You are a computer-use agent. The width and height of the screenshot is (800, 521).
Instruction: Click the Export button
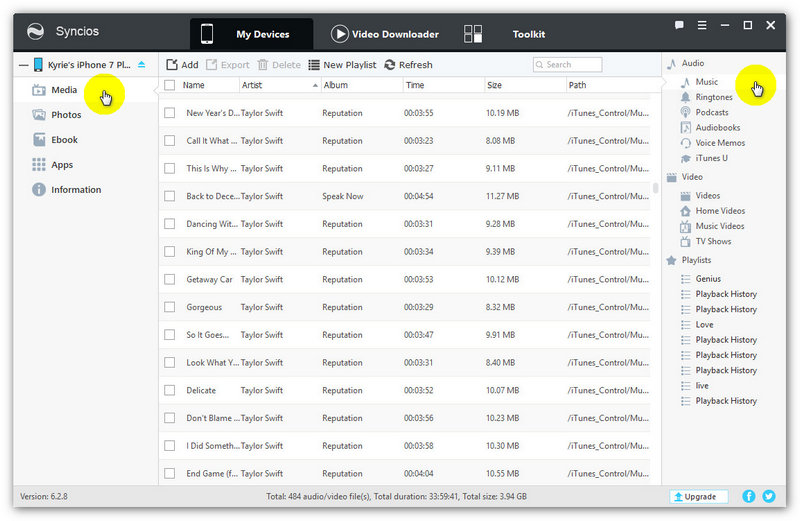(228, 65)
